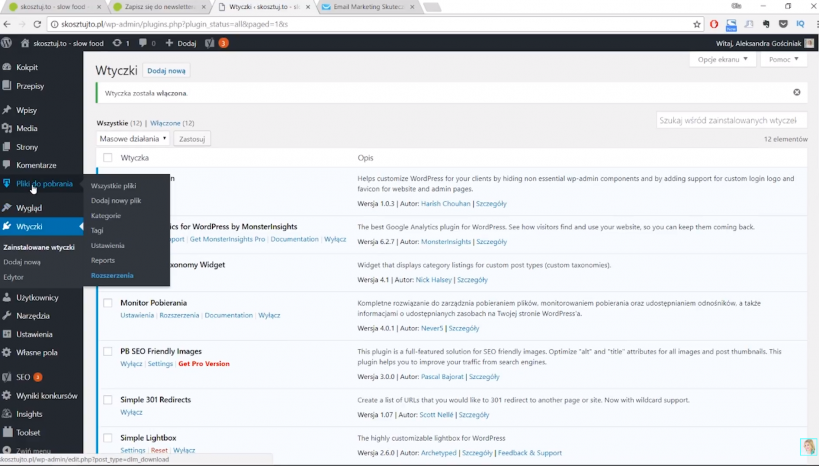Toggle select-all checkbox beside Wtyczka header
Viewport: 819px width, 466px height.
click(x=108, y=157)
